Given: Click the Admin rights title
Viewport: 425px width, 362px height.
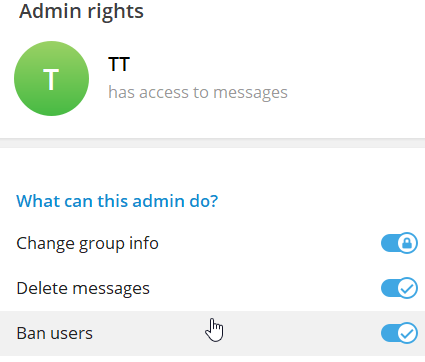Looking at the screenshot, I should [x=81, y=11].
